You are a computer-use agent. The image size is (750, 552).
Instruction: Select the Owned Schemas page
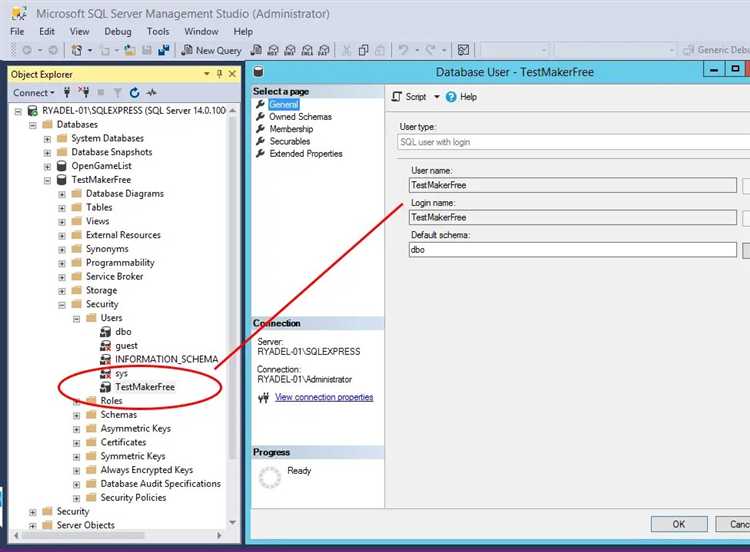300,117
